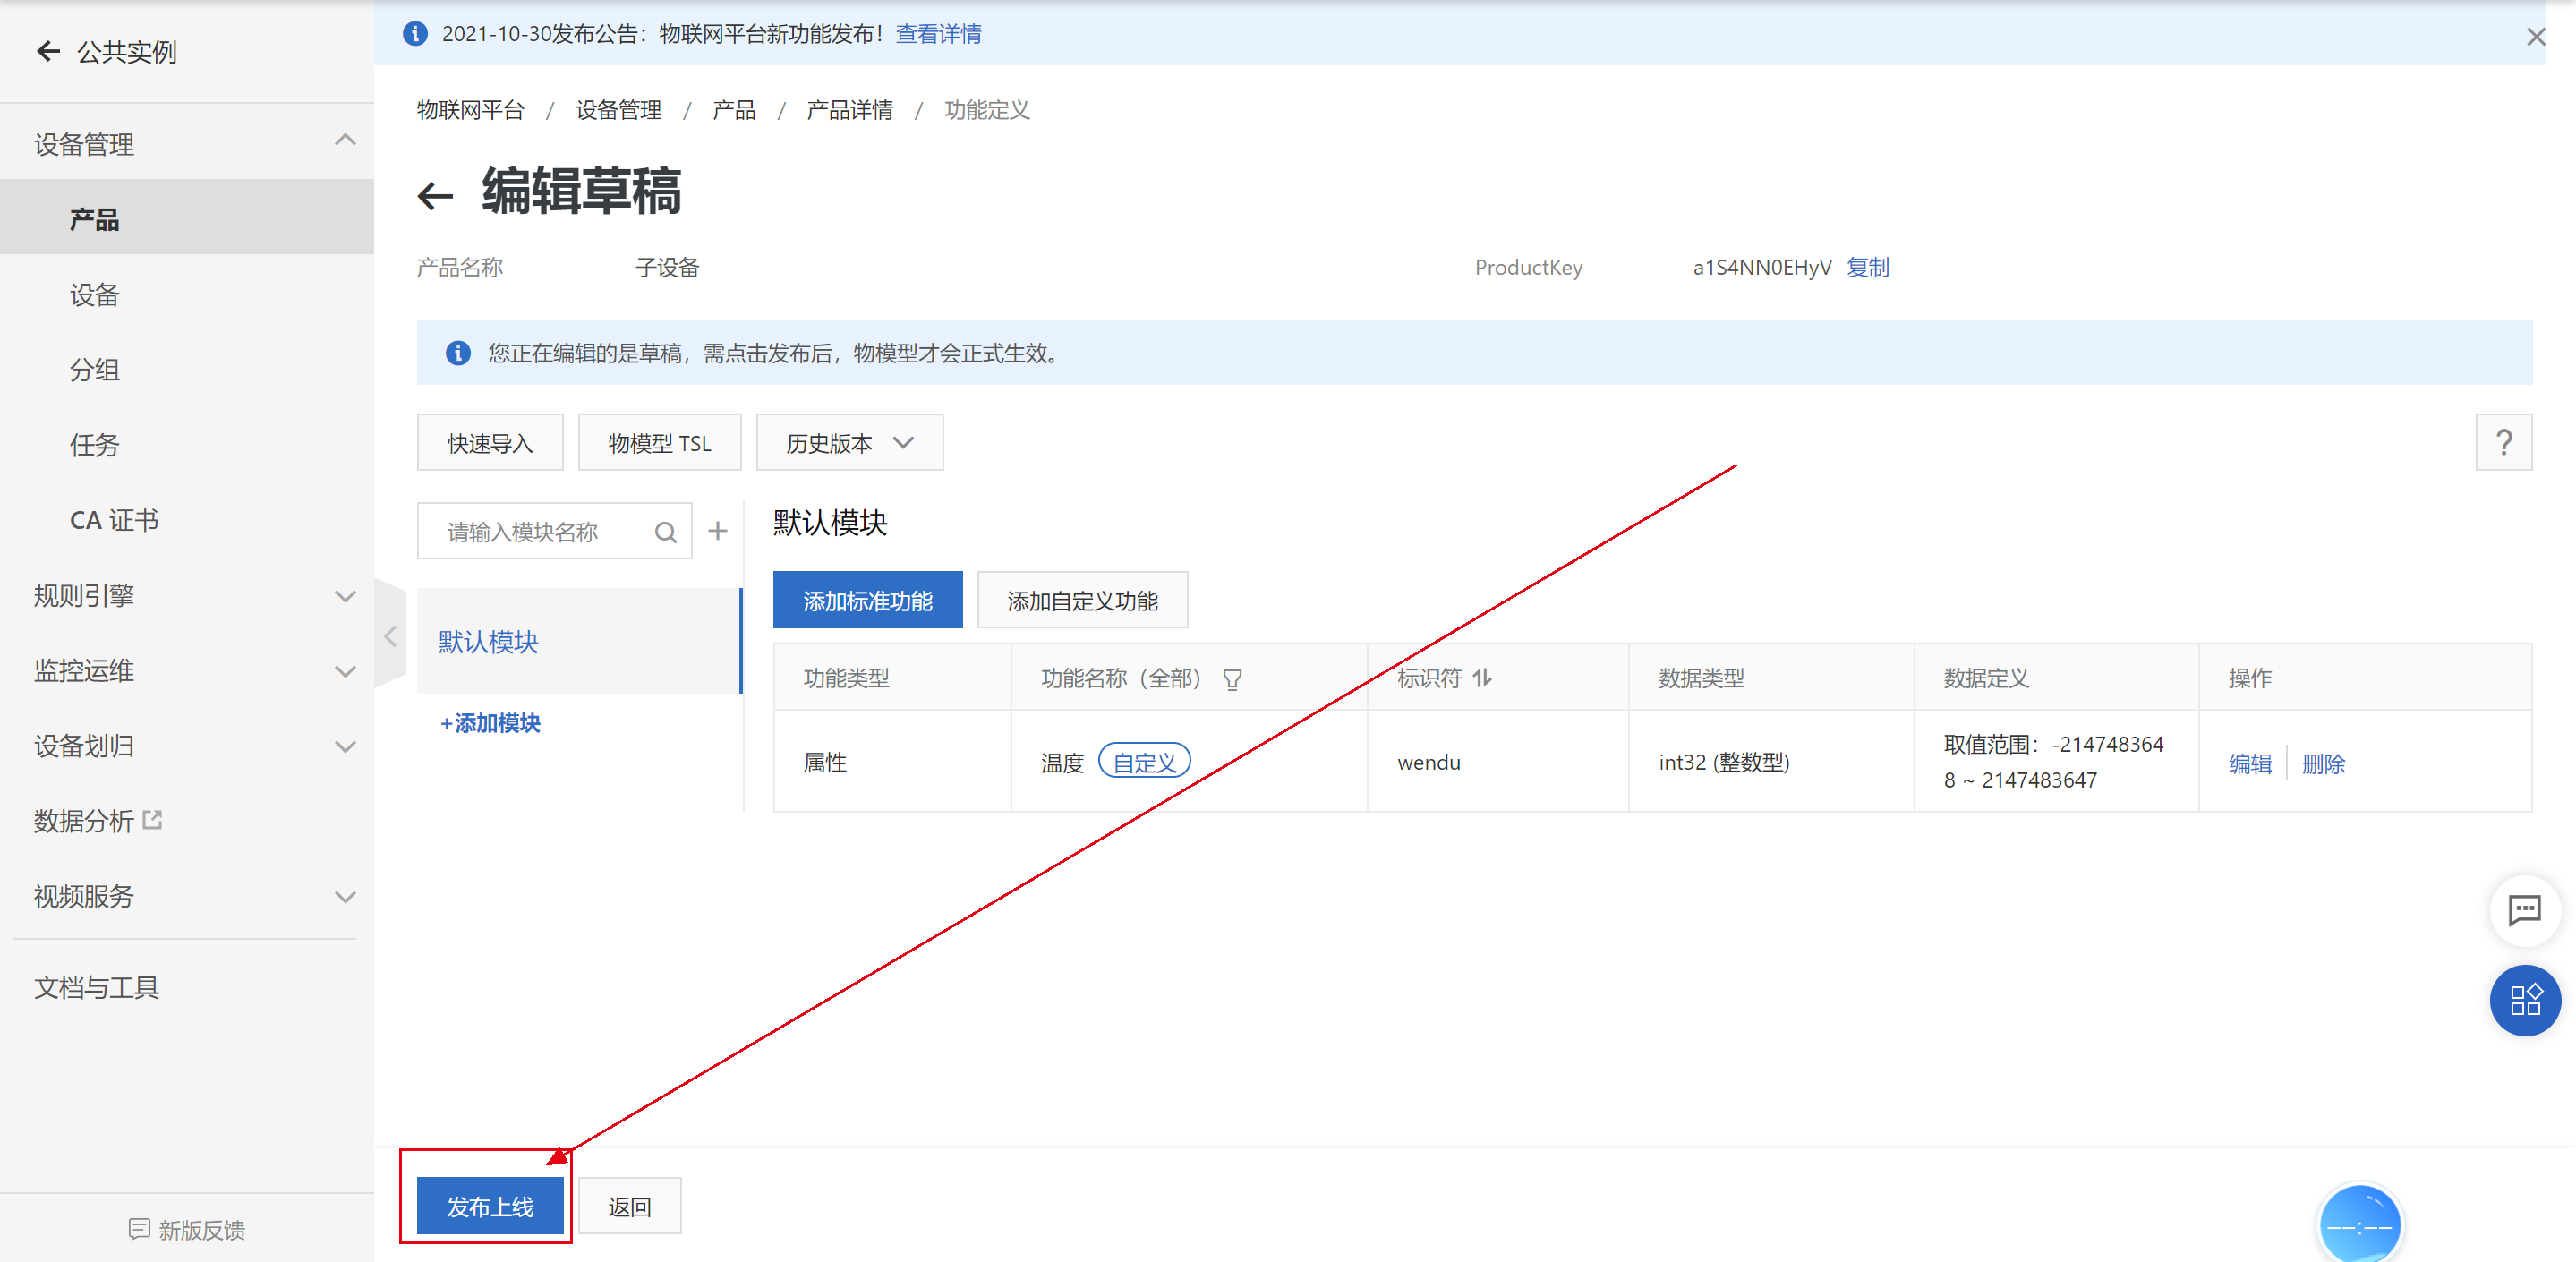
Task: Click the 复制 link next to ProductKey
Action: click(1867, 267)
